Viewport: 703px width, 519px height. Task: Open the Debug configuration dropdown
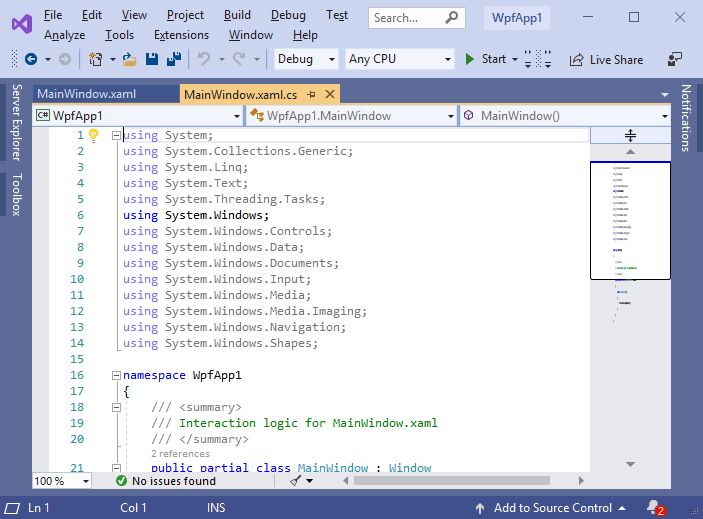pos(306,59)
